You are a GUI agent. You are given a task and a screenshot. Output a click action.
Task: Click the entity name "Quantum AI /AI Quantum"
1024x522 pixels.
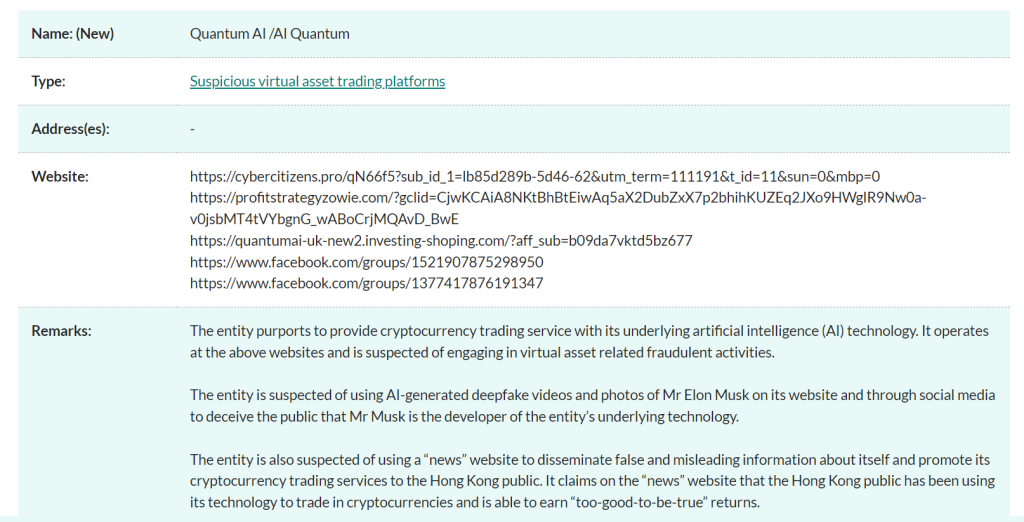(x=270, y=33)
